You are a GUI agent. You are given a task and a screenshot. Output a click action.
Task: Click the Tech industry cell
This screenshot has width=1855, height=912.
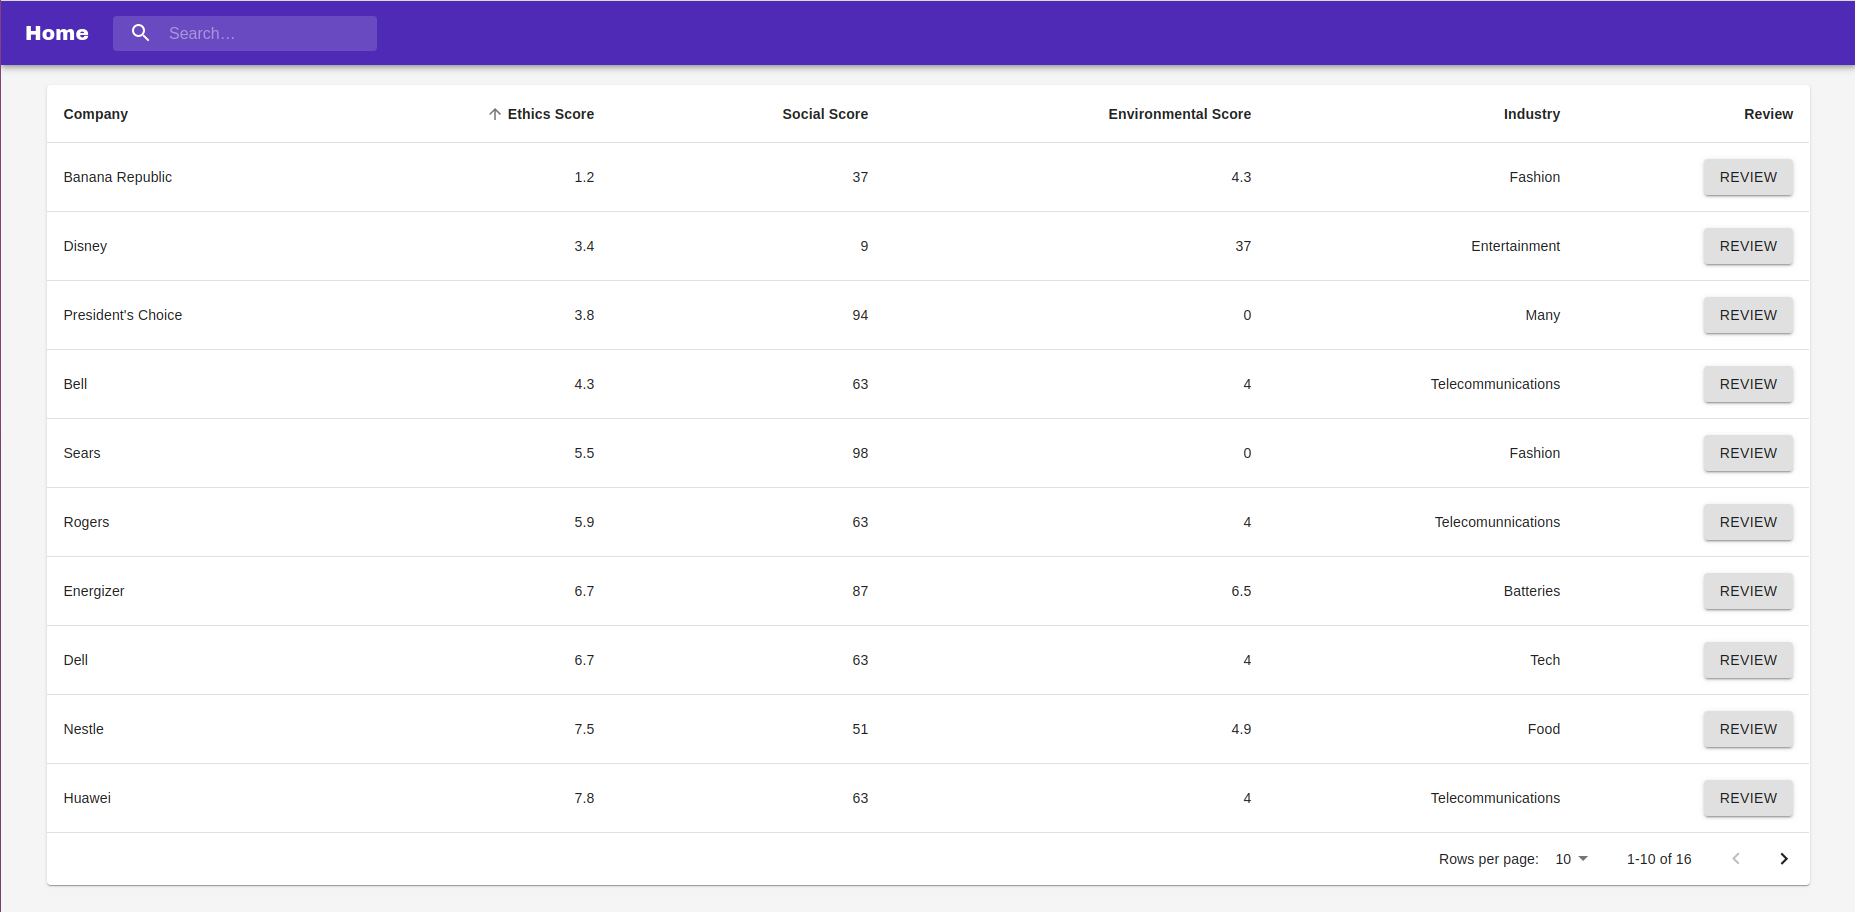[x=1545, y=660]
